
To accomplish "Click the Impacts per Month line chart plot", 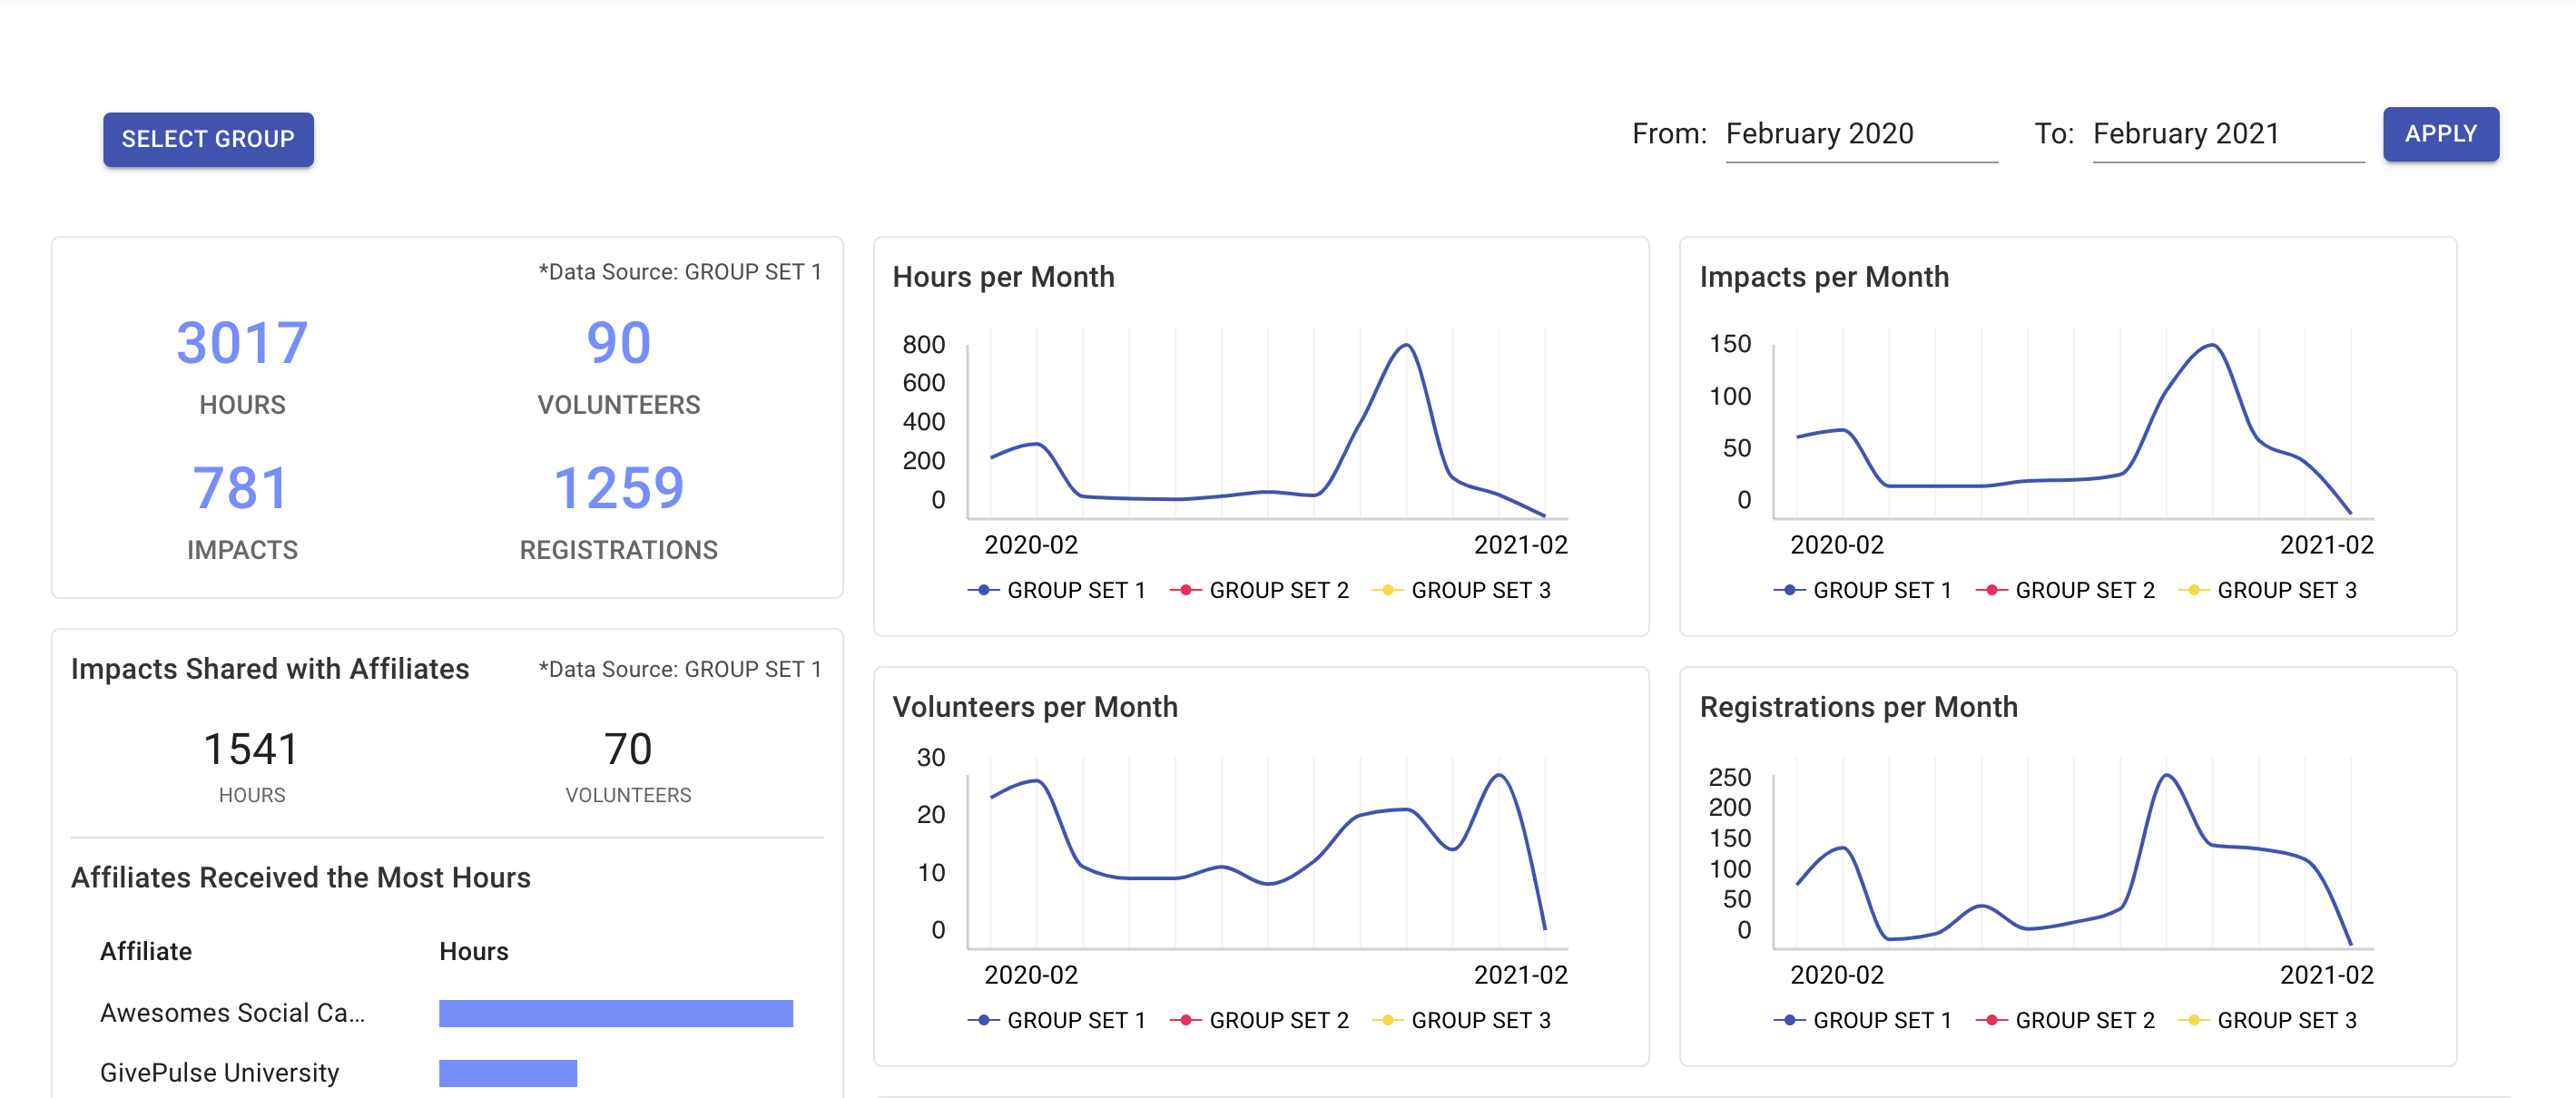I will point(2073,424).
